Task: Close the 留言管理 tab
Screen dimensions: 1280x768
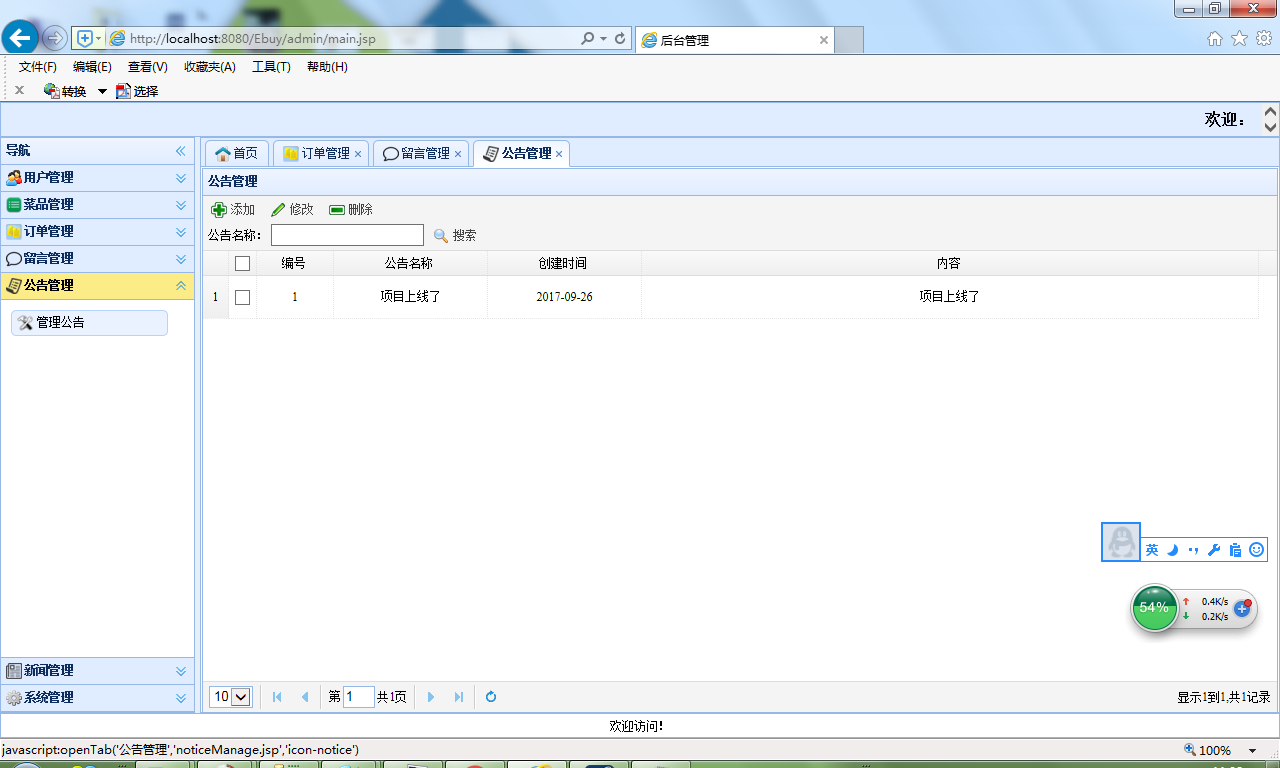Action: point(458,154)
